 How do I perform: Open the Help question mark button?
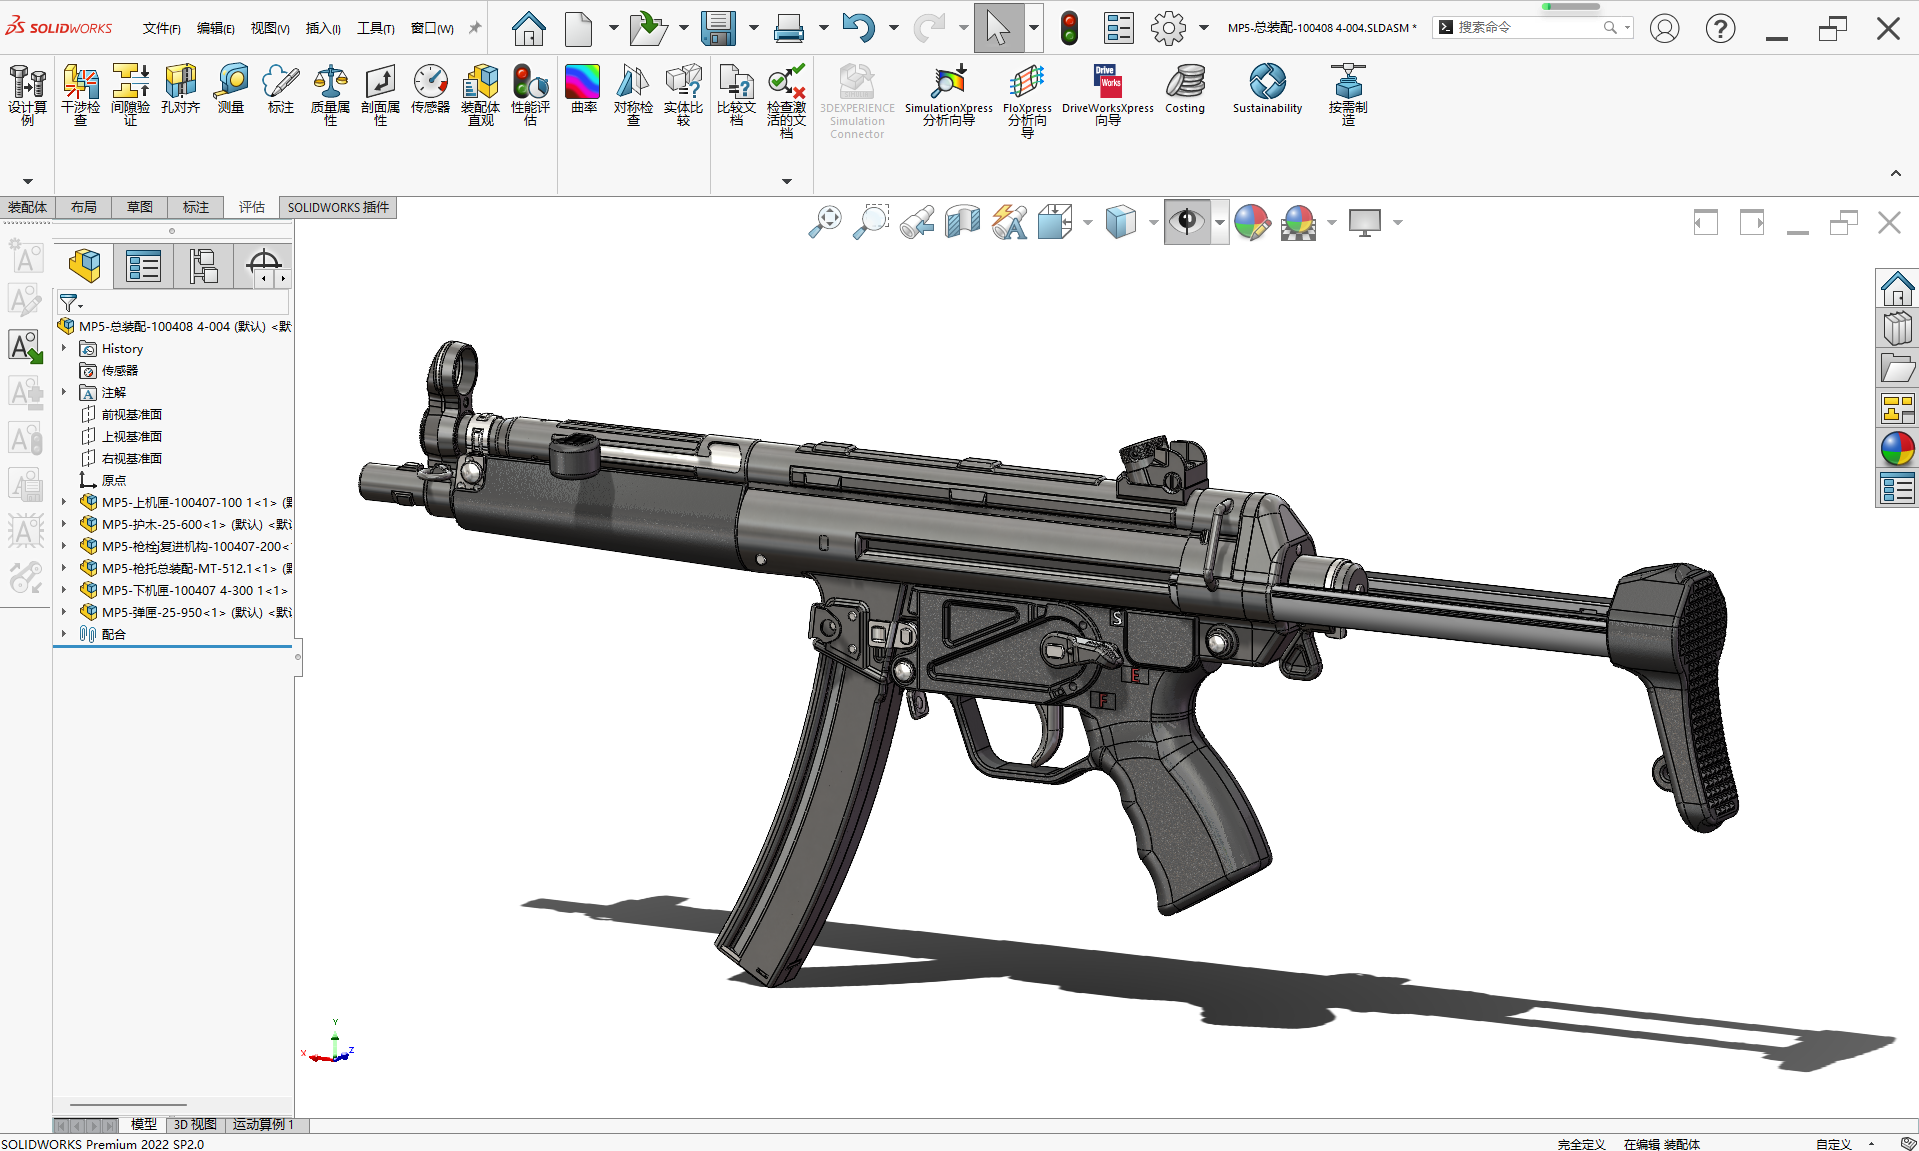point(1720,28)
